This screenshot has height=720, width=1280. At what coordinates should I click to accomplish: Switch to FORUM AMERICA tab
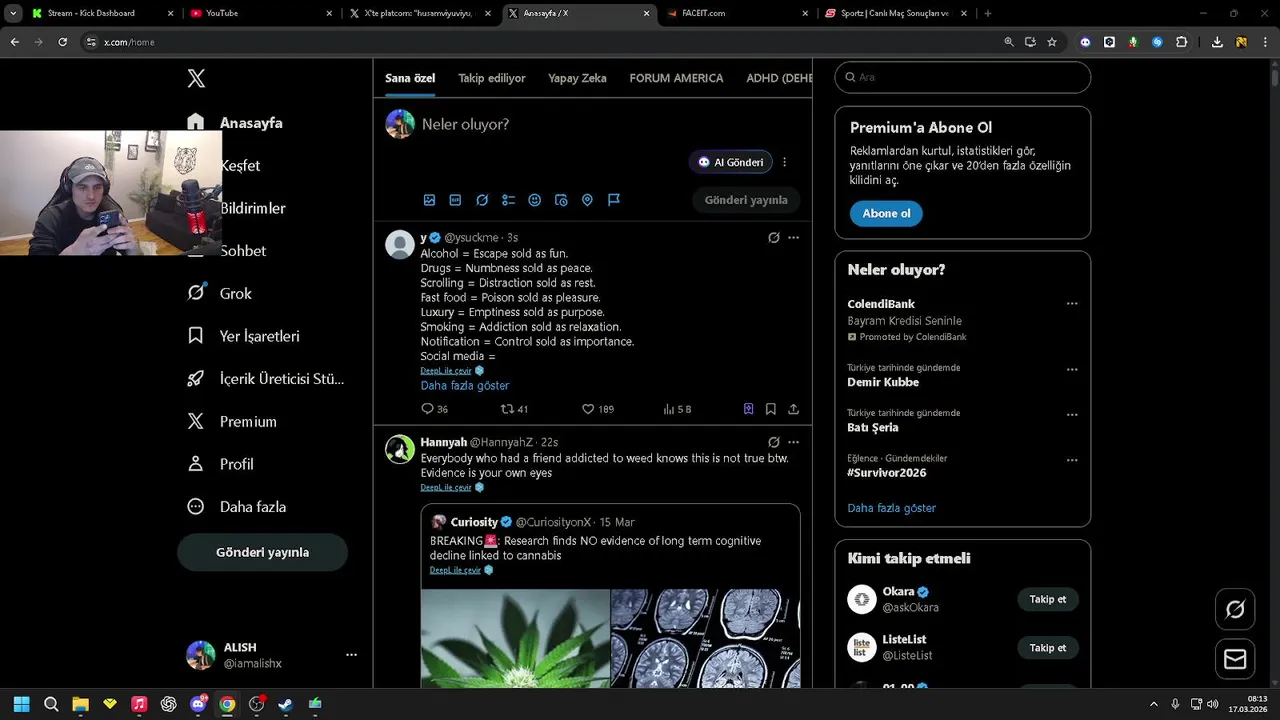[x=676, y=78]
